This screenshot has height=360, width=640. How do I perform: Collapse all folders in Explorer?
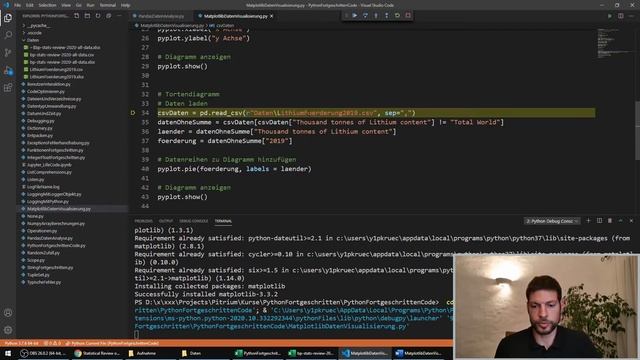[x=109, y=16]
